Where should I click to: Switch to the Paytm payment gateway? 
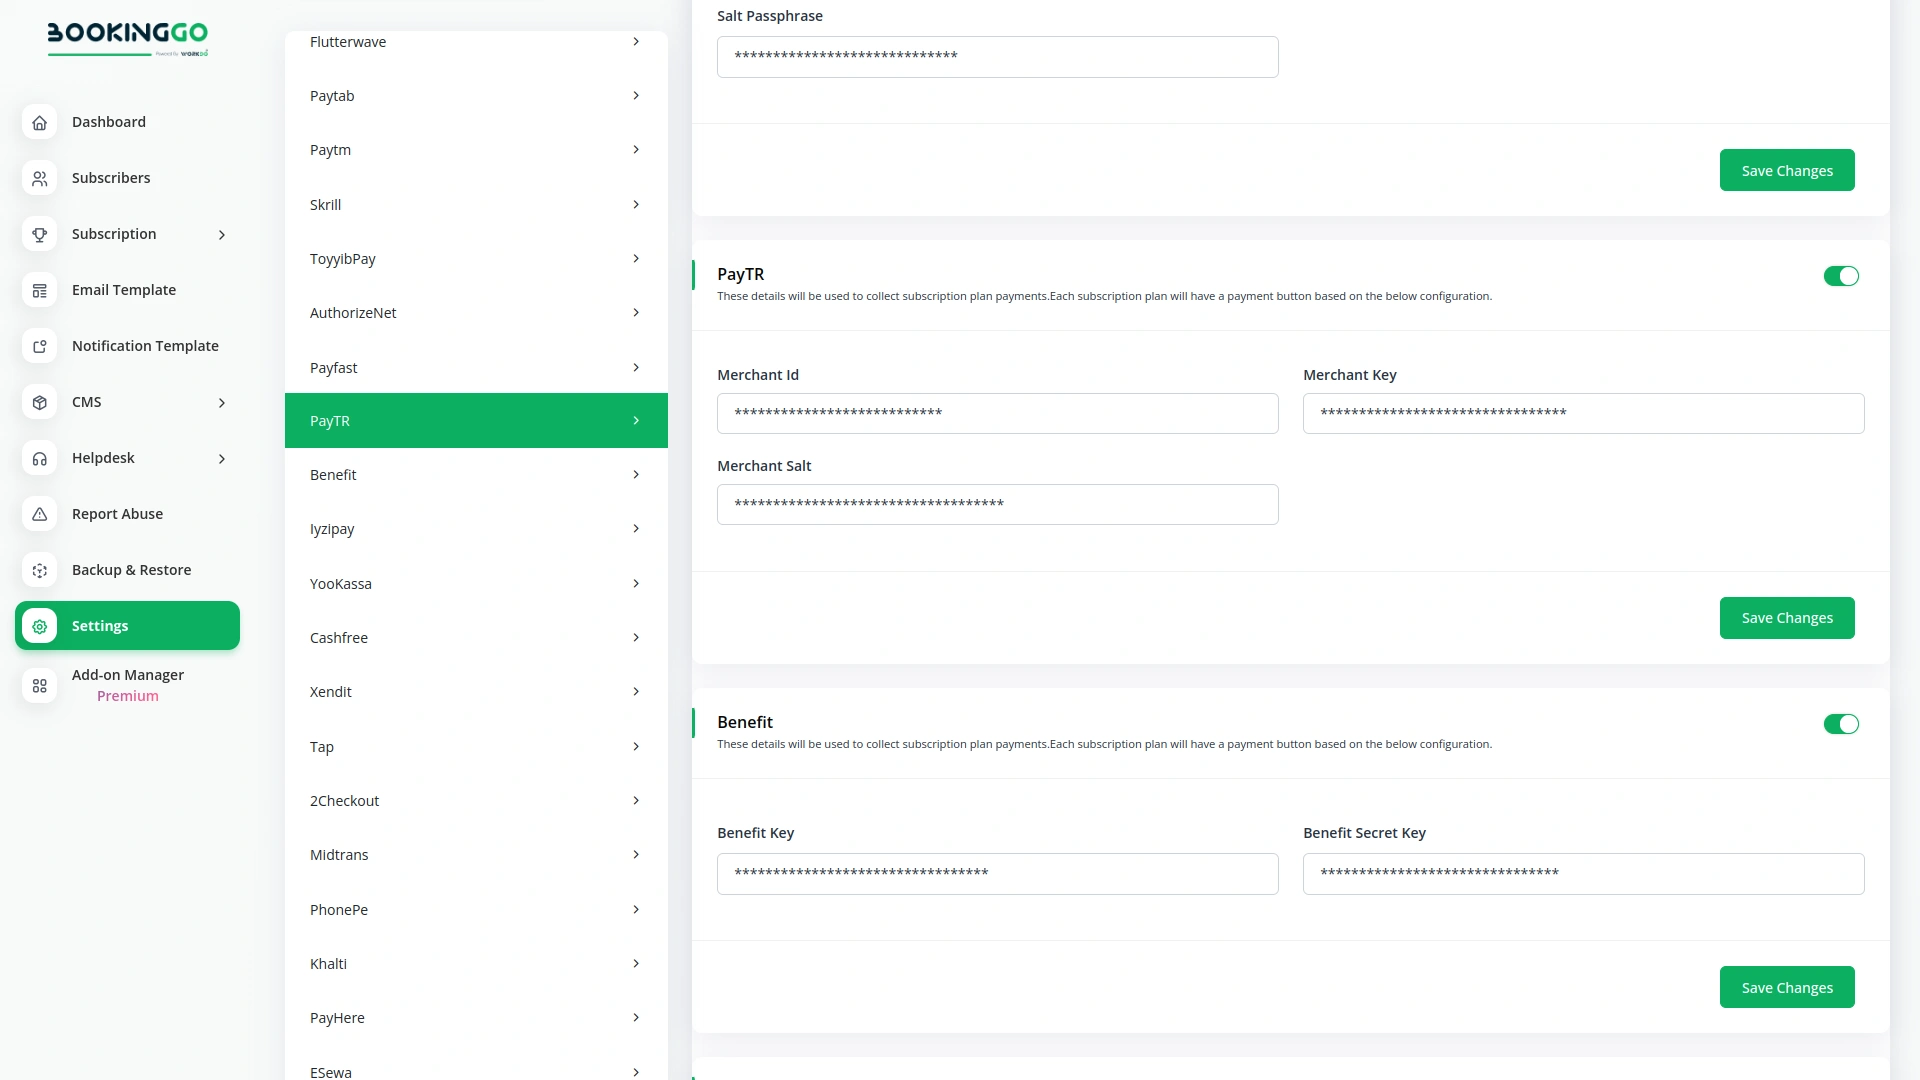pos(475,149)
